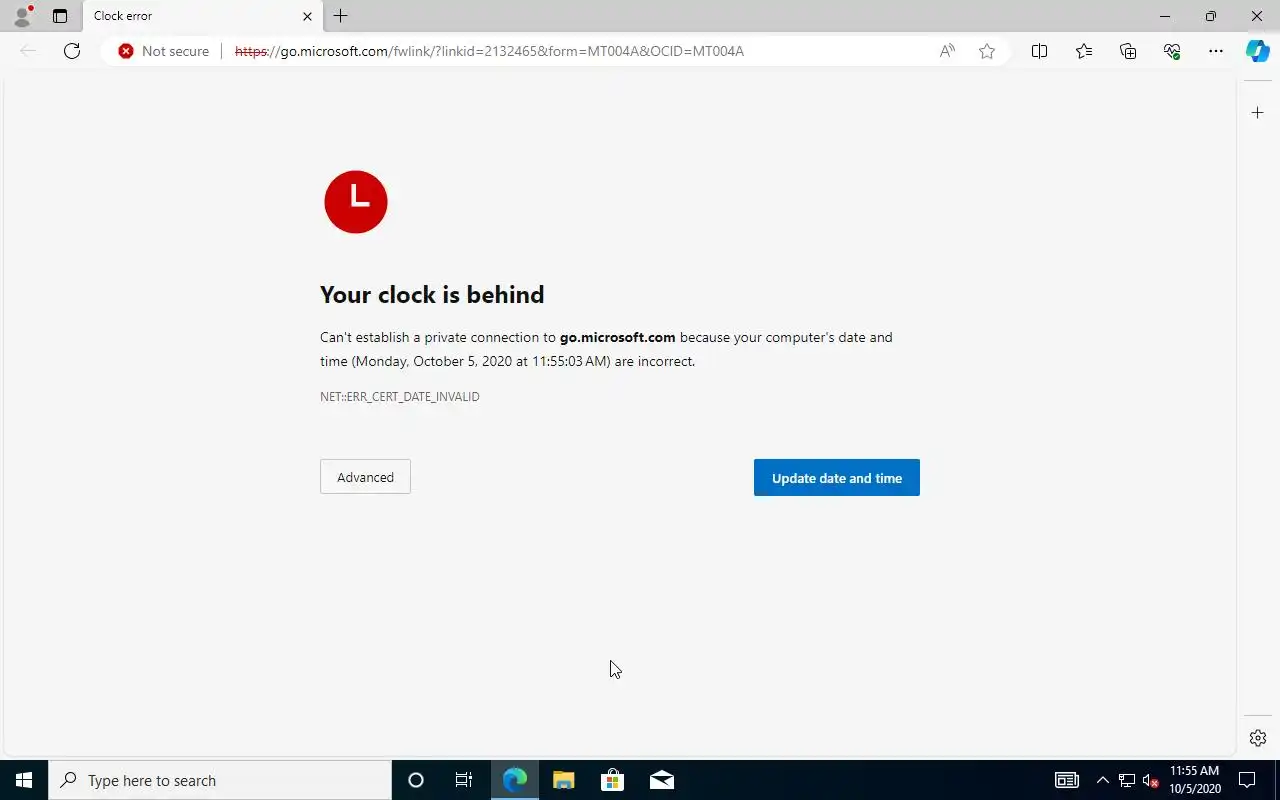Click the Not secure site indicator
Screen dimensions: 1280x800
[x=164, y=51]
